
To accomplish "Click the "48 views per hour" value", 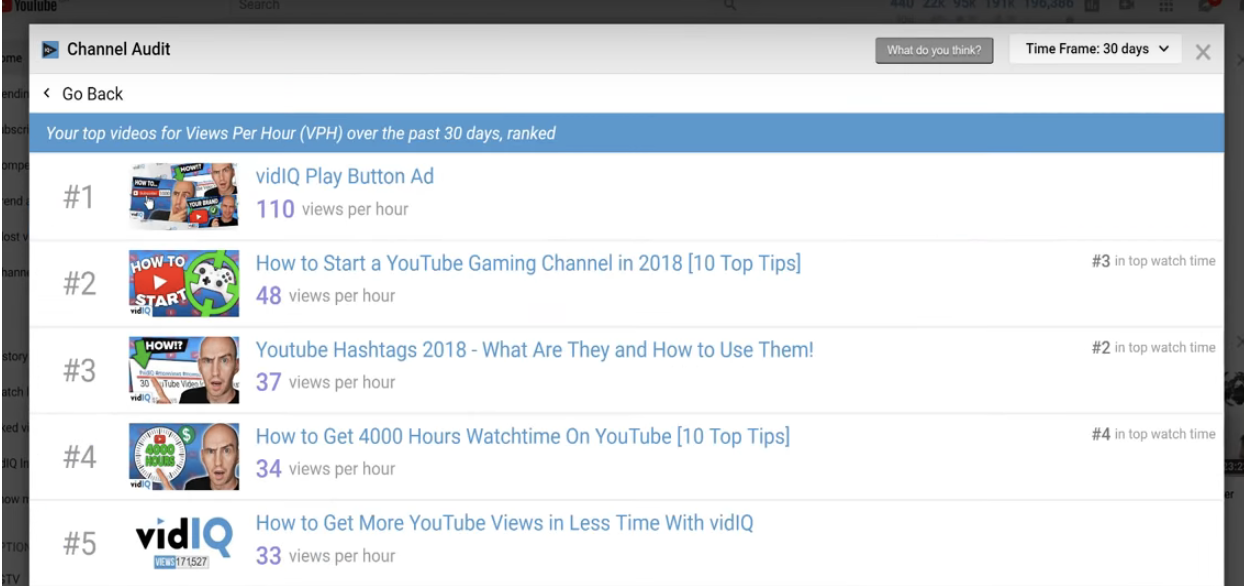I will 325,296.
